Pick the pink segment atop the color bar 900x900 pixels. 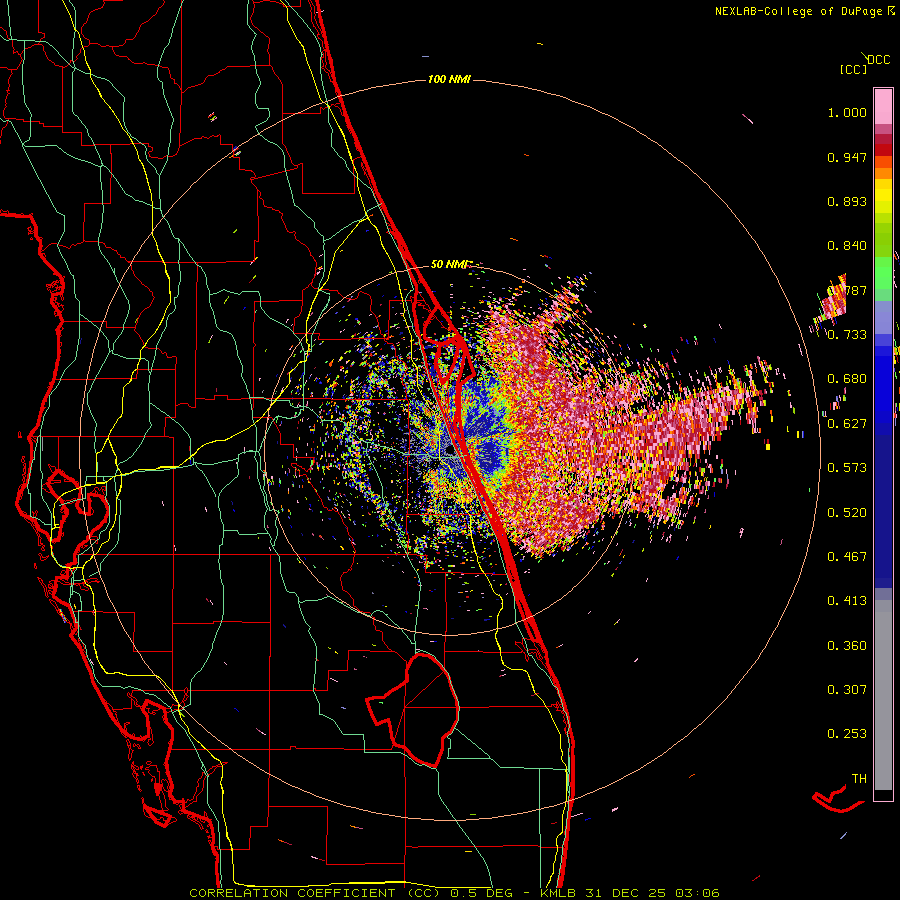pos(883,106)
